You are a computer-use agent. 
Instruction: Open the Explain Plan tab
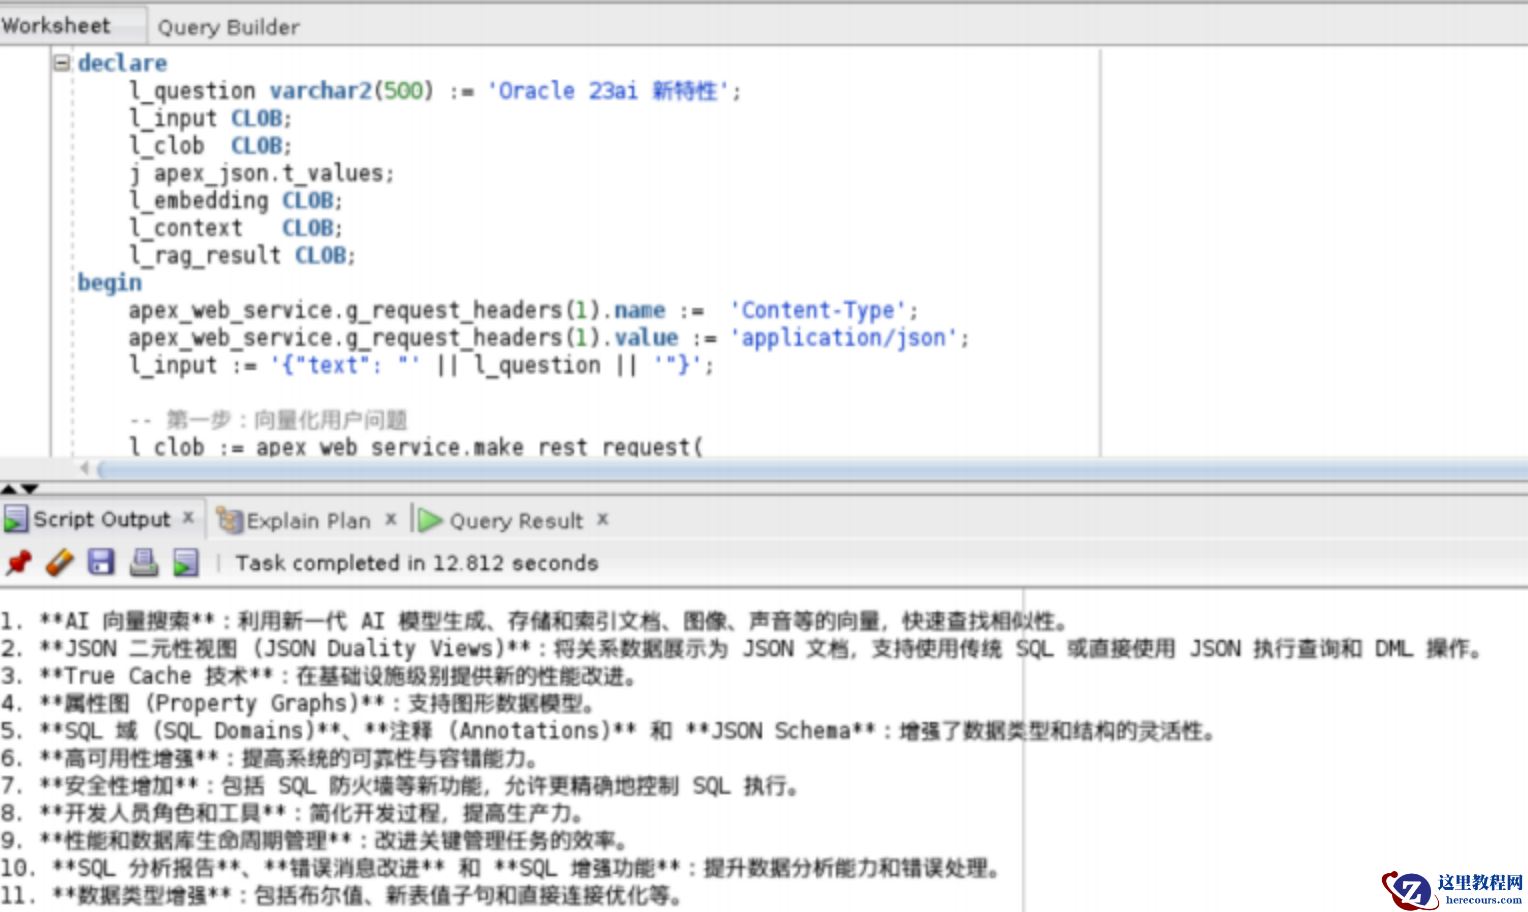coord(308,521)
